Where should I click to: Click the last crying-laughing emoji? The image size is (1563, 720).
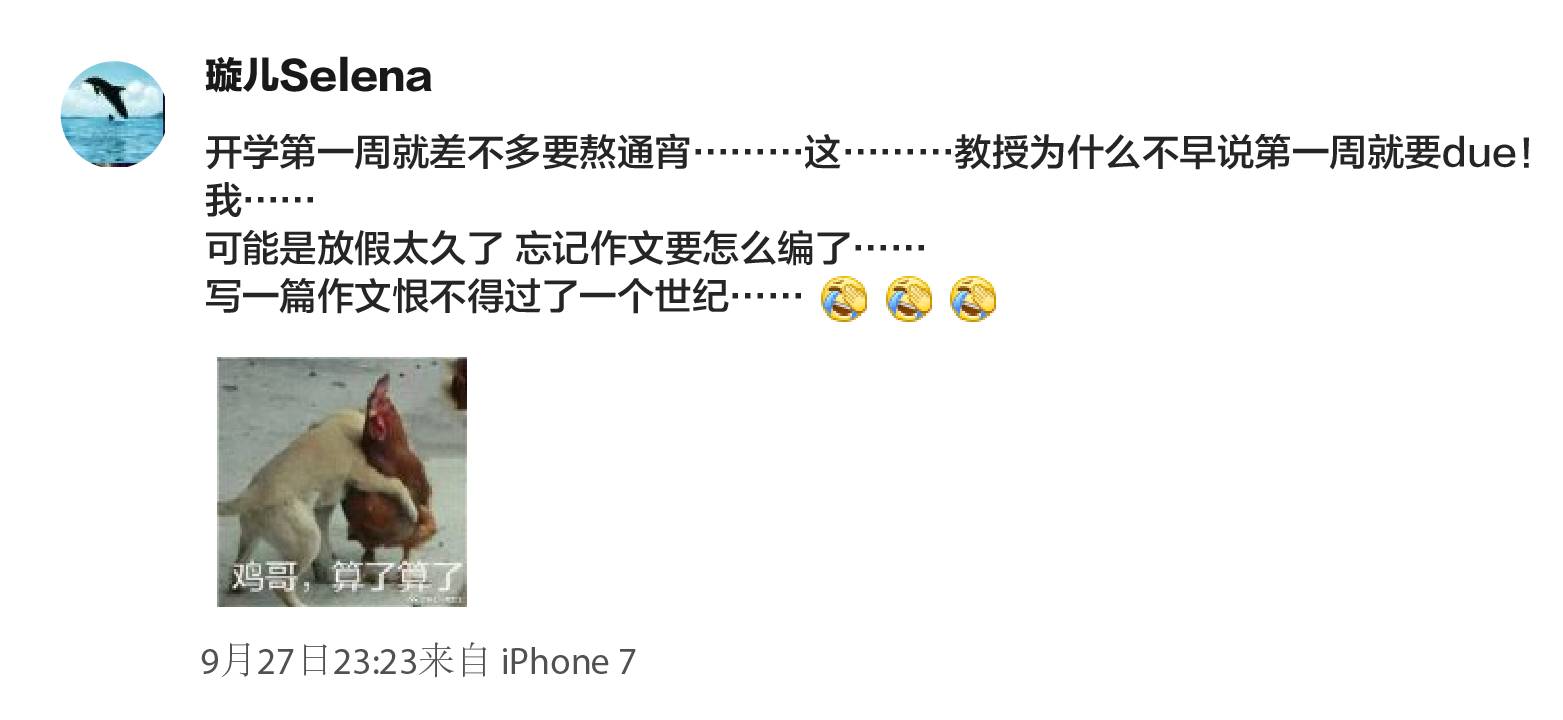pyautogui.click(x=974, y=299)
